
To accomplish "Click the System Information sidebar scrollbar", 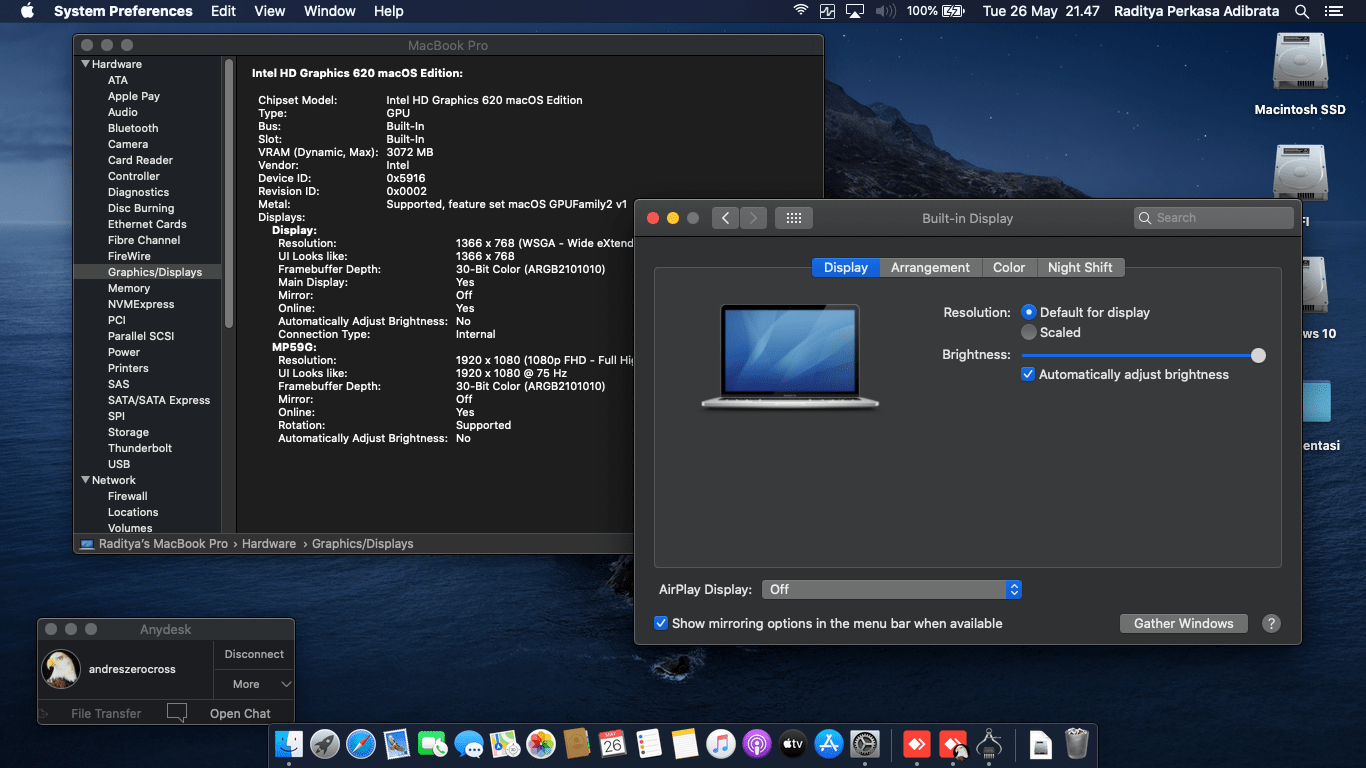I will 229,192.
